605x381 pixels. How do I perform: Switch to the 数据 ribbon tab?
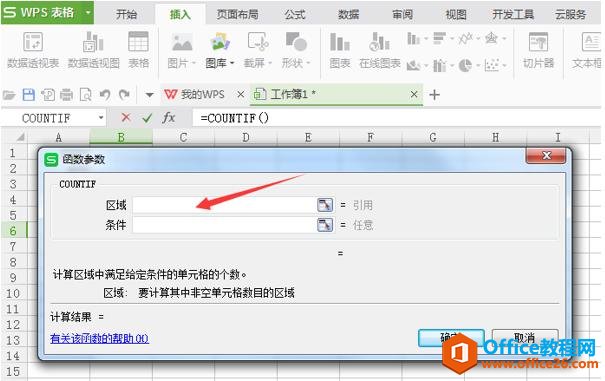pyautogui.click(x=348, y=15)
